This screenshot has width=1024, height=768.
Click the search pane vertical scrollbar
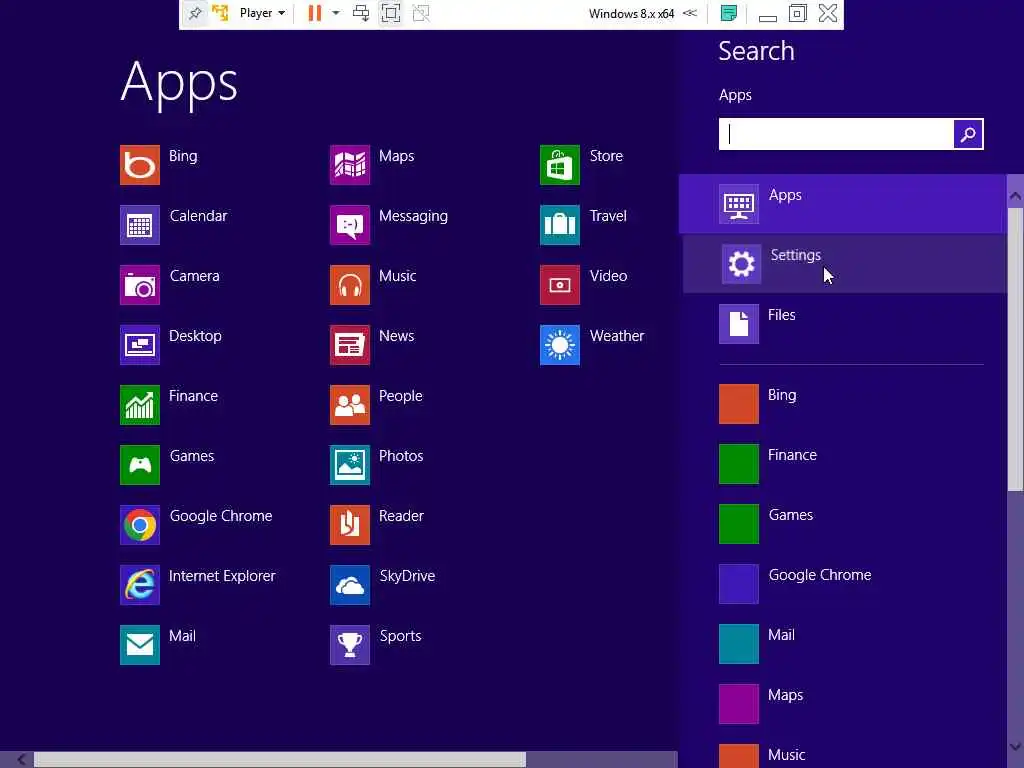[x=1015, y=349]
